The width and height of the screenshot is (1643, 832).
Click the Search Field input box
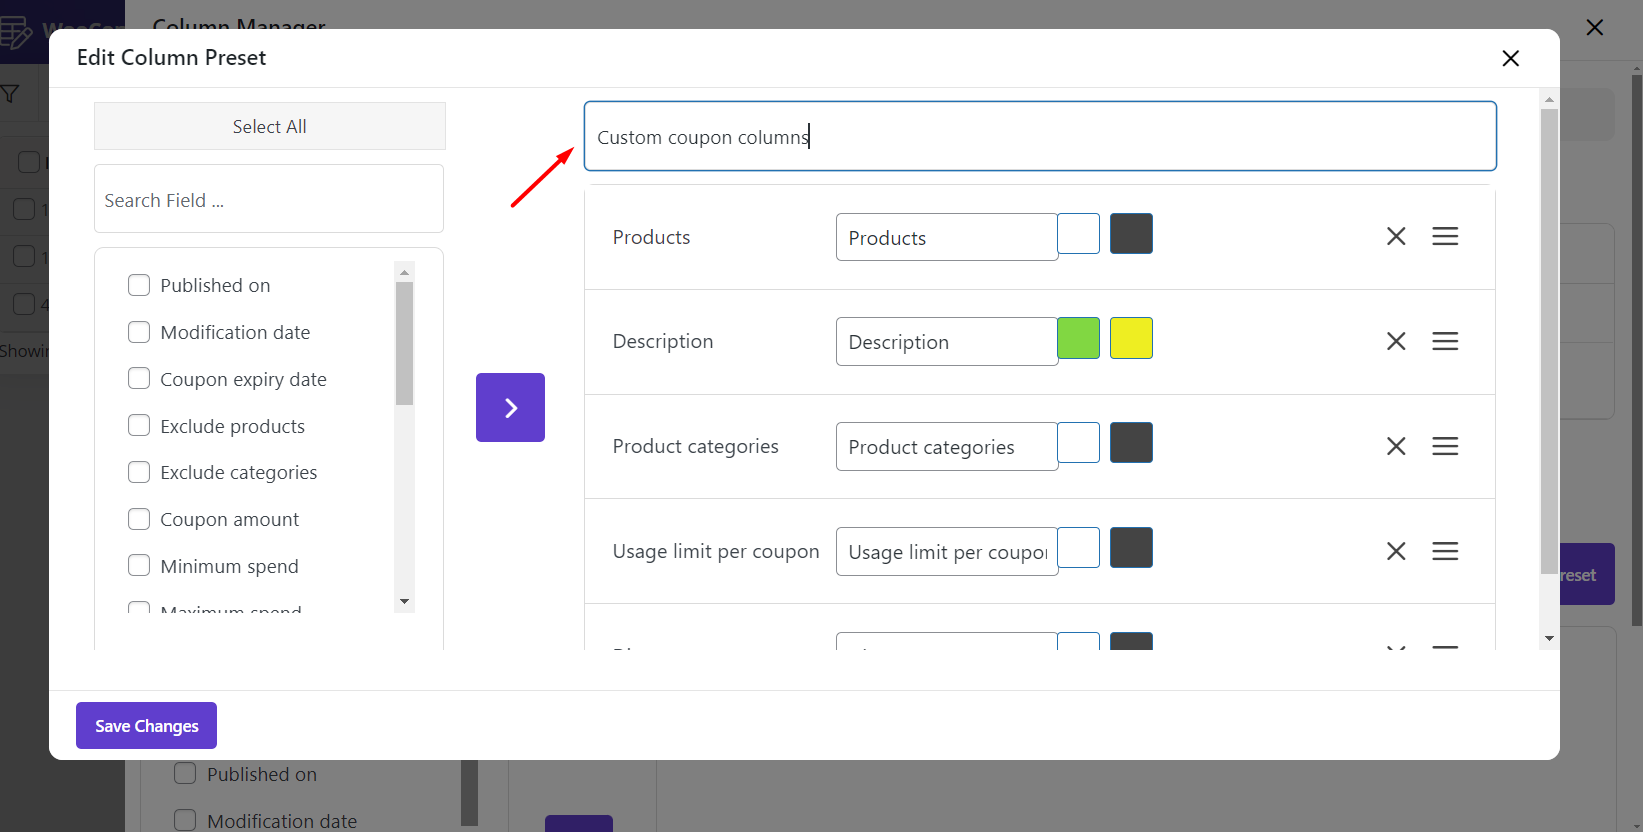coord(269,200)
